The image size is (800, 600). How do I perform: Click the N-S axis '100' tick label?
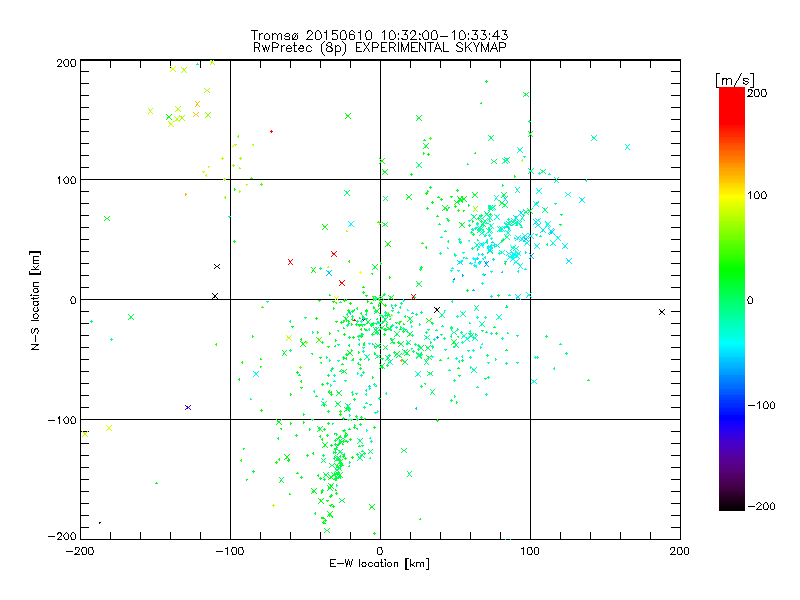66,180
